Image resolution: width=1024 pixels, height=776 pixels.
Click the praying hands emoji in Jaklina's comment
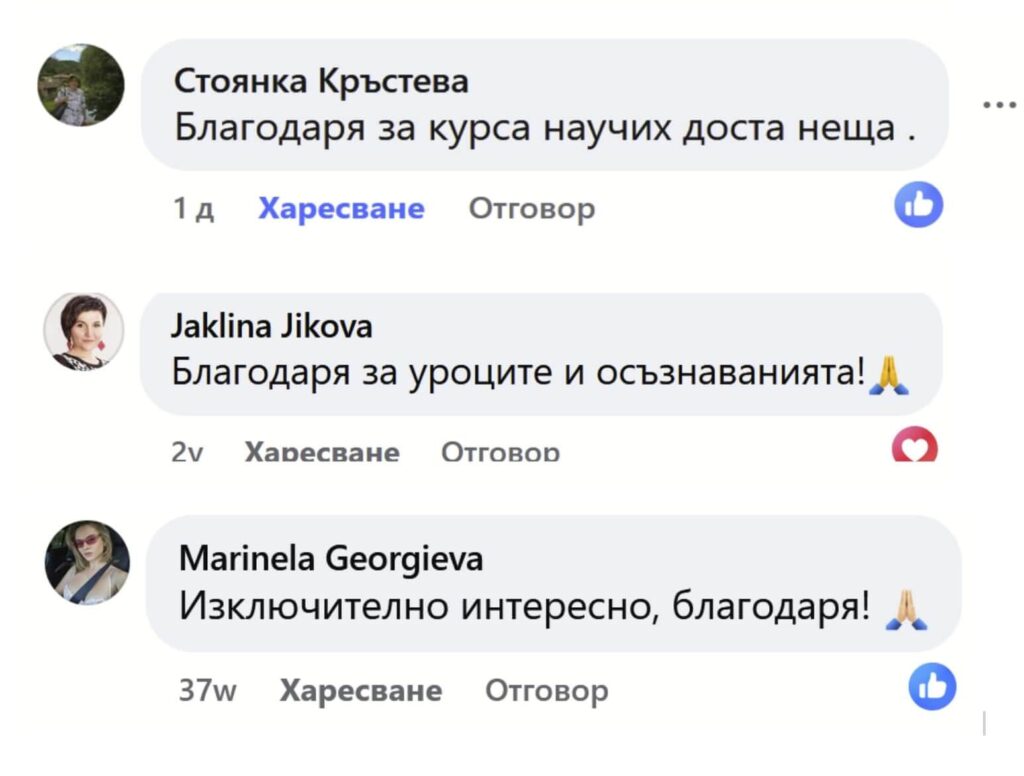pyautogui.click(x=887, y=374)
